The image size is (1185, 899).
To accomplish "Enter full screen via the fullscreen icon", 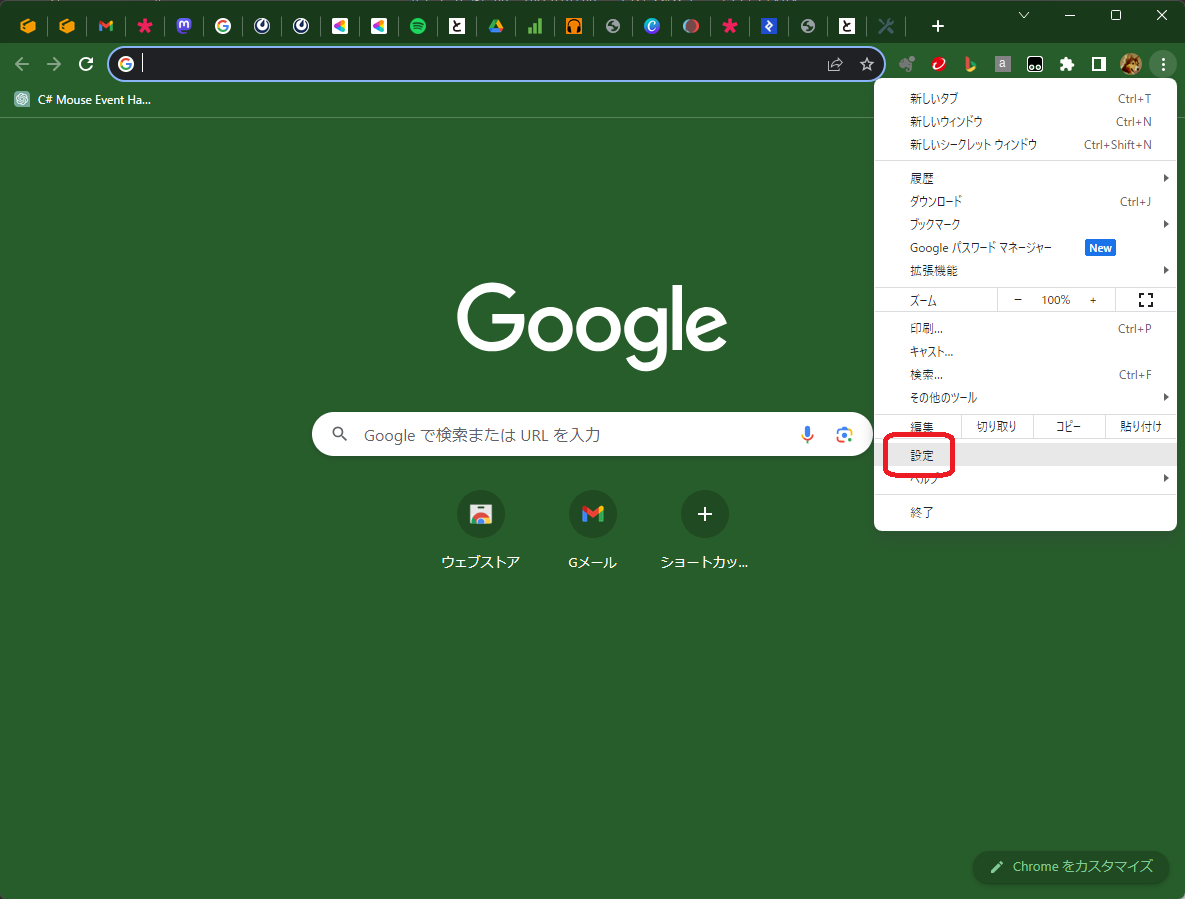I will [x=1146, y=299].
